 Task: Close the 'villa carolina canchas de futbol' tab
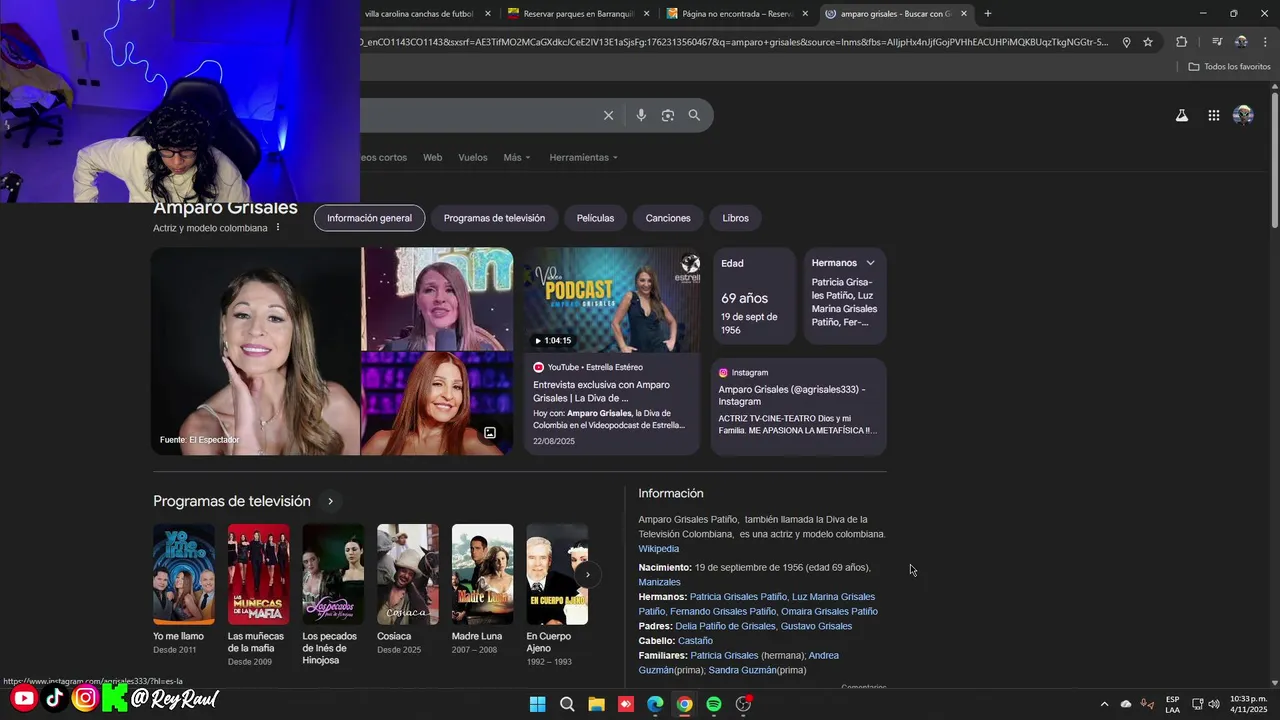click(x=488, y=14)
